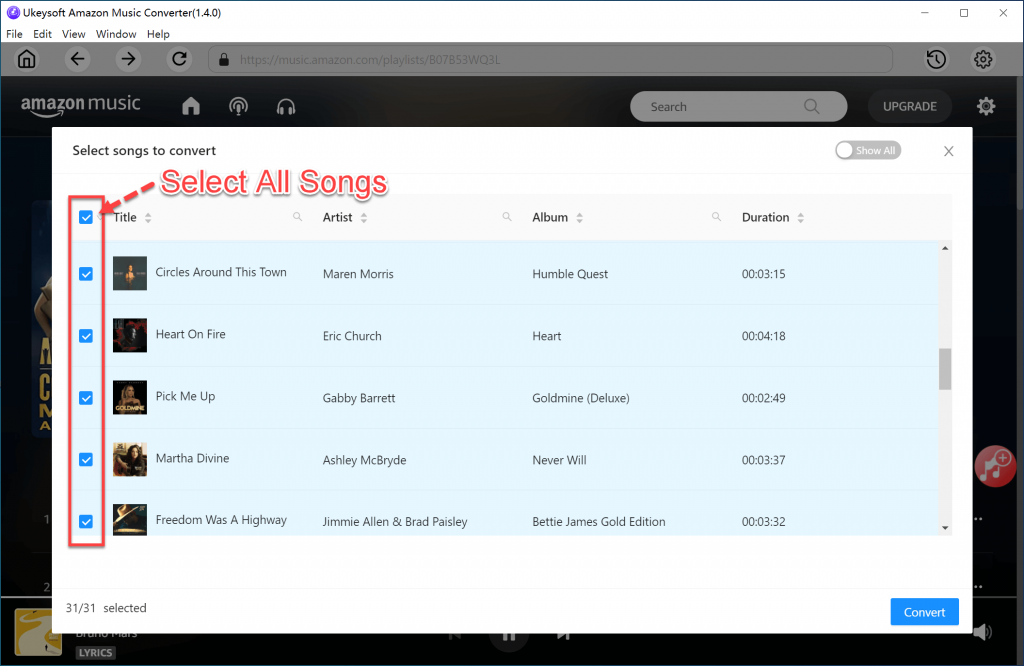The height and width of the screenshot is (666, 1024).
Task: Uncheck the select-all songs checkbox
Action: click(x=86, y=217)
